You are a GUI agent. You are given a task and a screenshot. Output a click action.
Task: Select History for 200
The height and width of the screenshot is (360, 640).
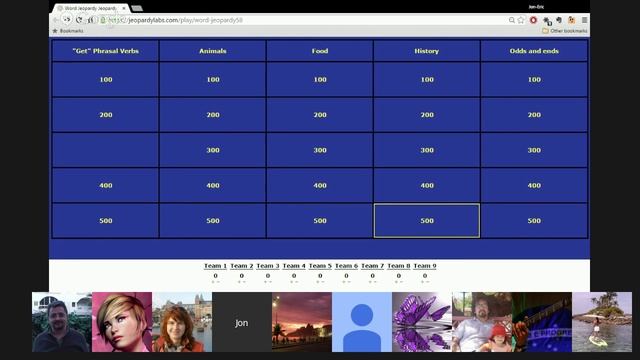(x=427, y=115)
